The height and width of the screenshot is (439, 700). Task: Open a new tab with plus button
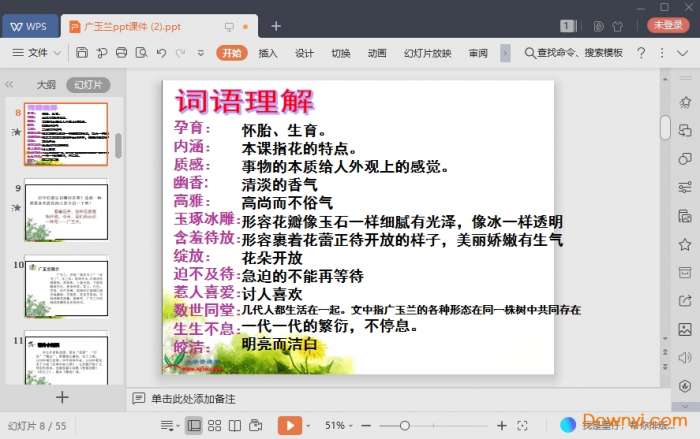(276, 26)
